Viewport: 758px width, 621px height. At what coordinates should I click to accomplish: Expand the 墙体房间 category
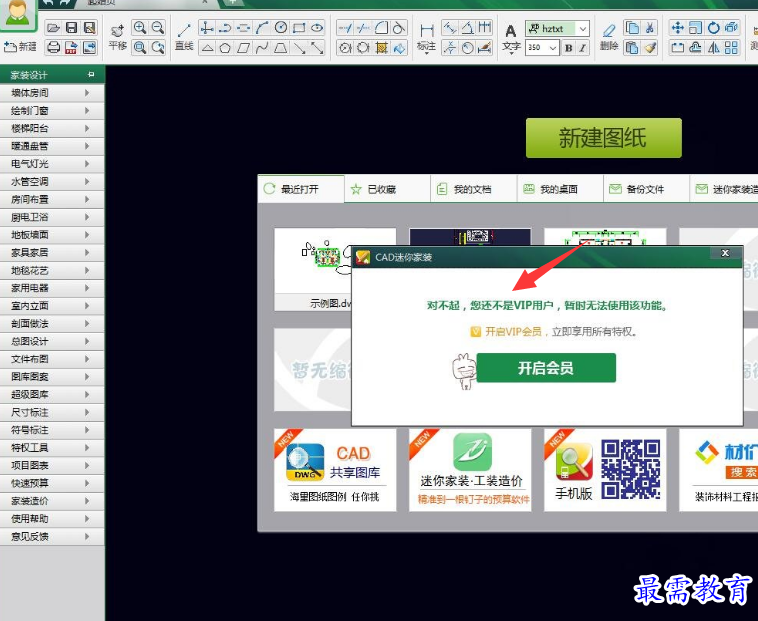[x=52, y=93]
